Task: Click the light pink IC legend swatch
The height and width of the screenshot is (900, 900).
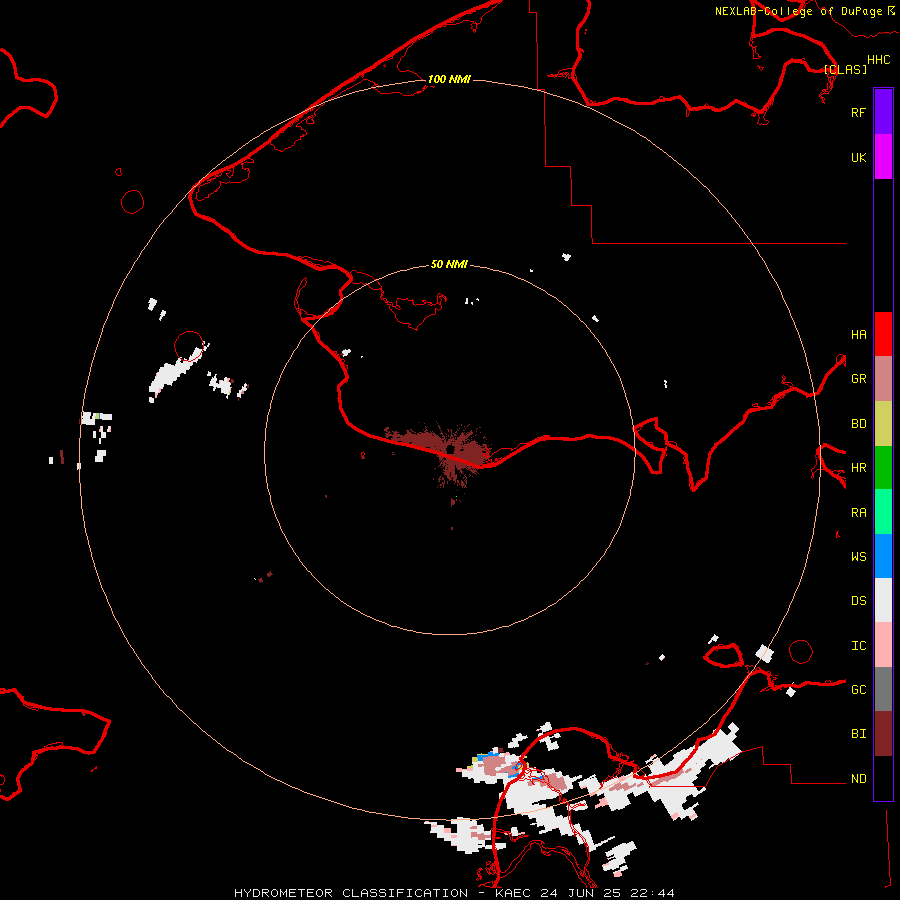Action: click(x=883, y=645)
